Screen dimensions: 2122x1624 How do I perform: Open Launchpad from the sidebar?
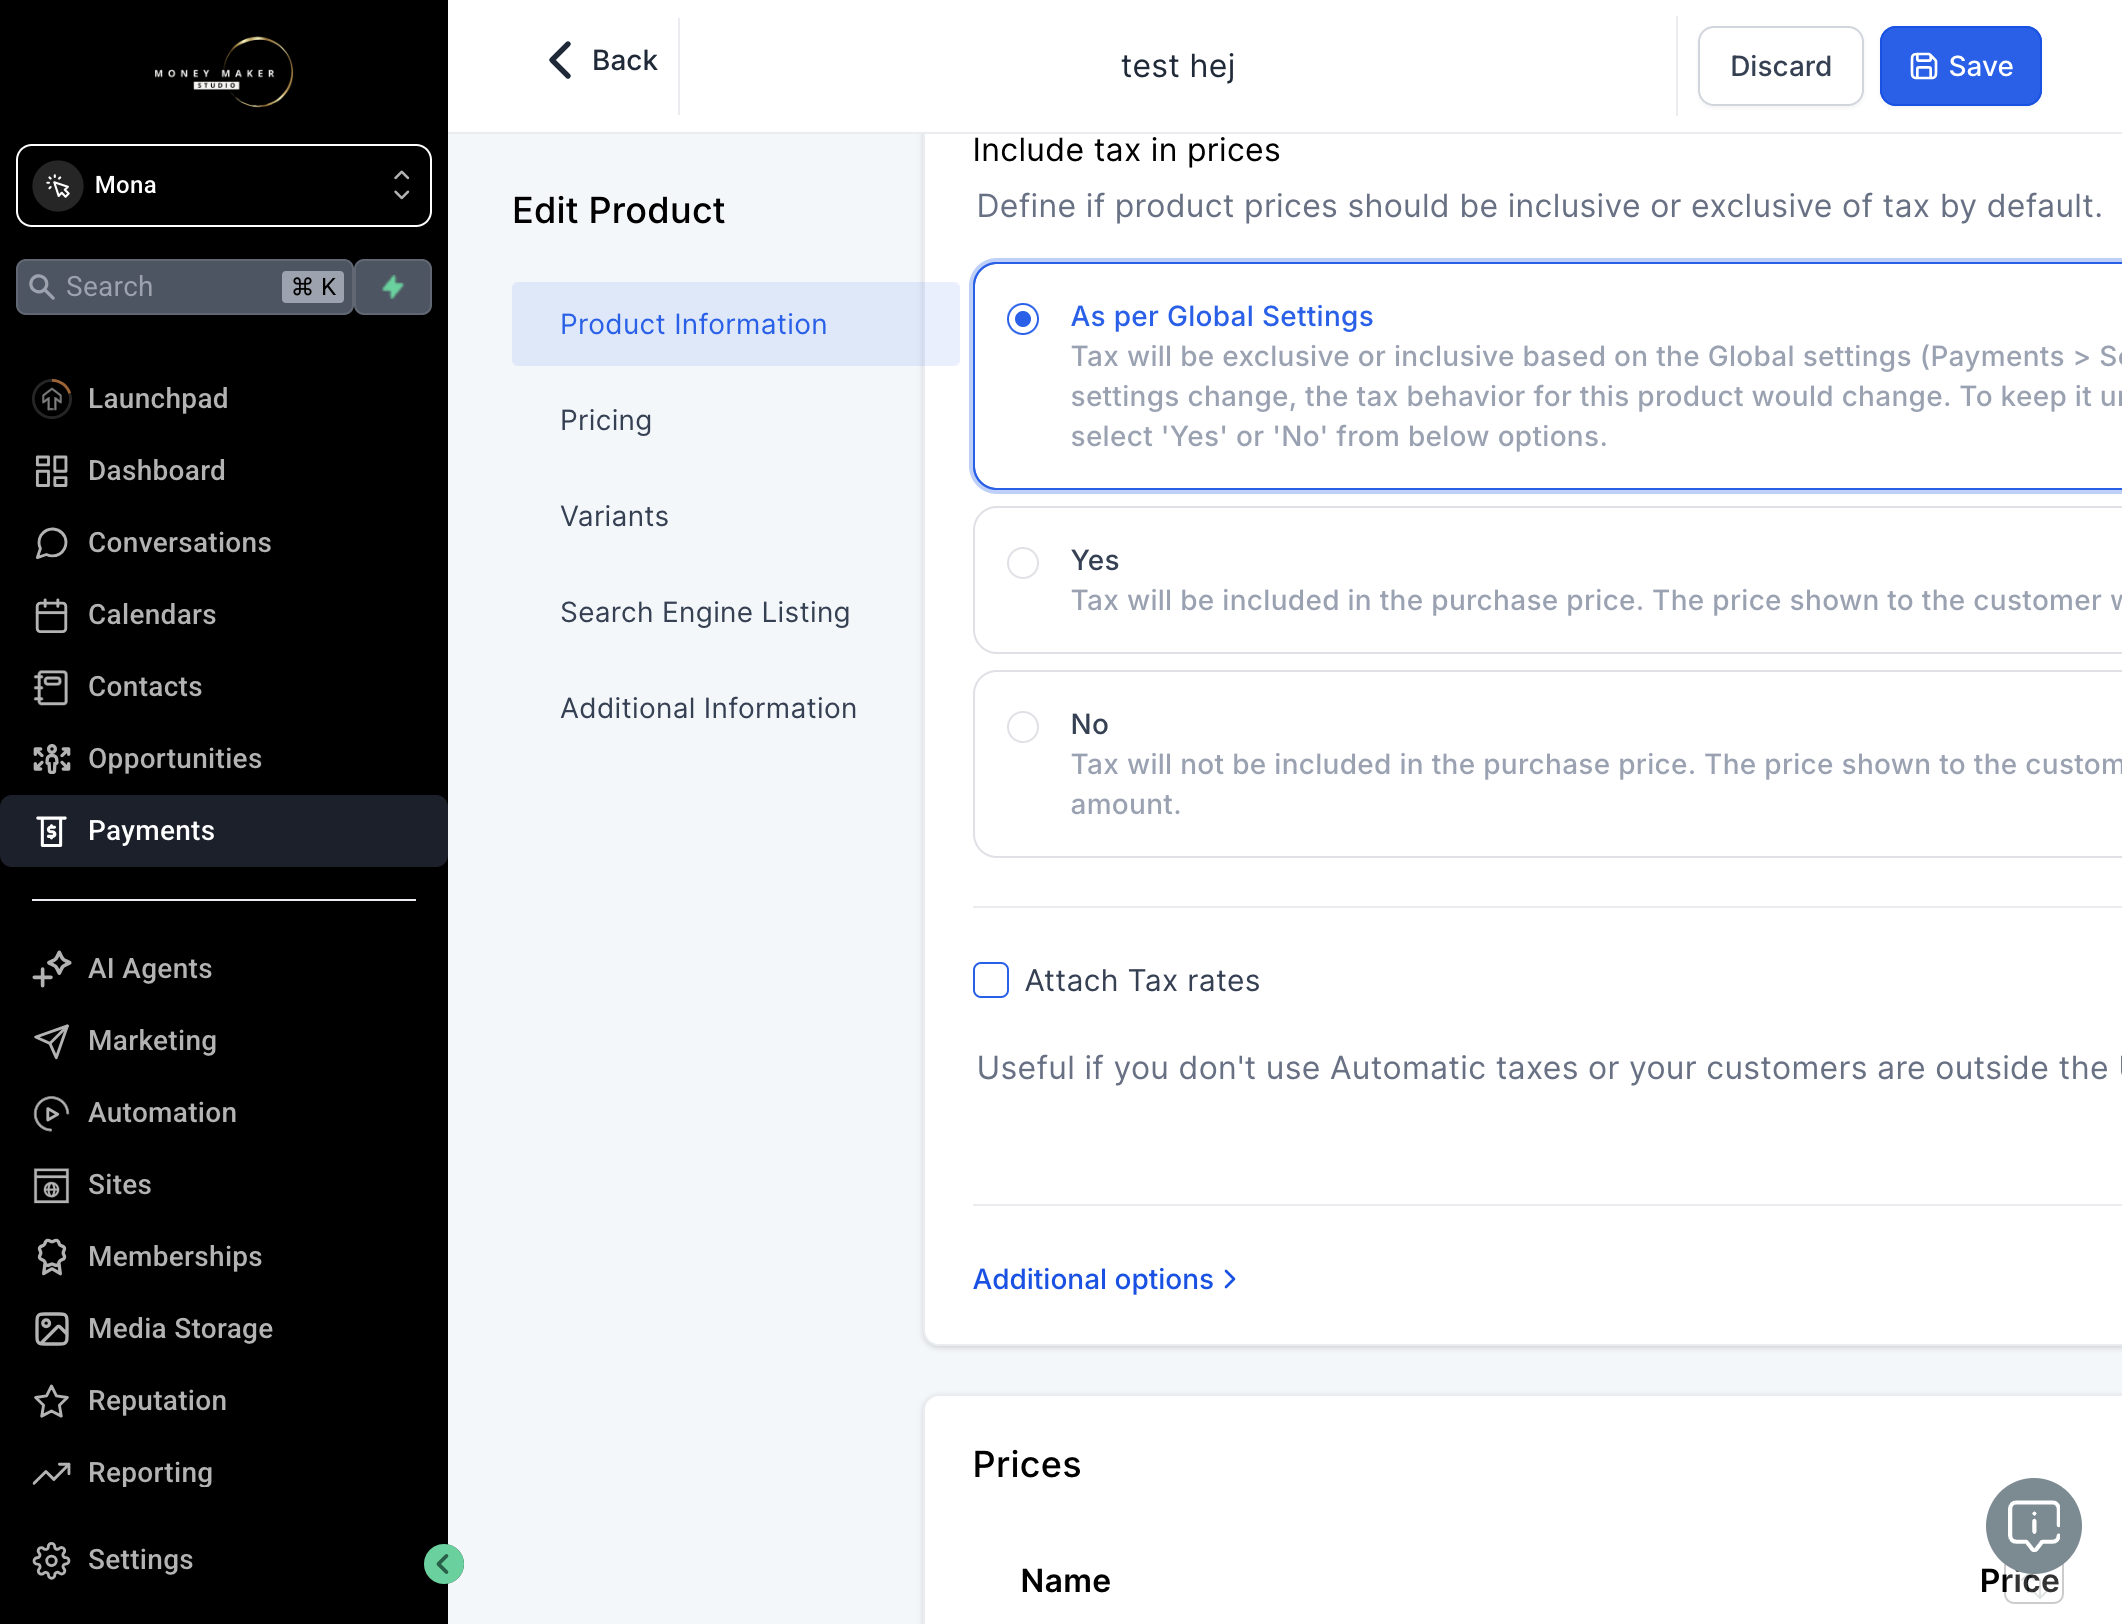[224, 398]
